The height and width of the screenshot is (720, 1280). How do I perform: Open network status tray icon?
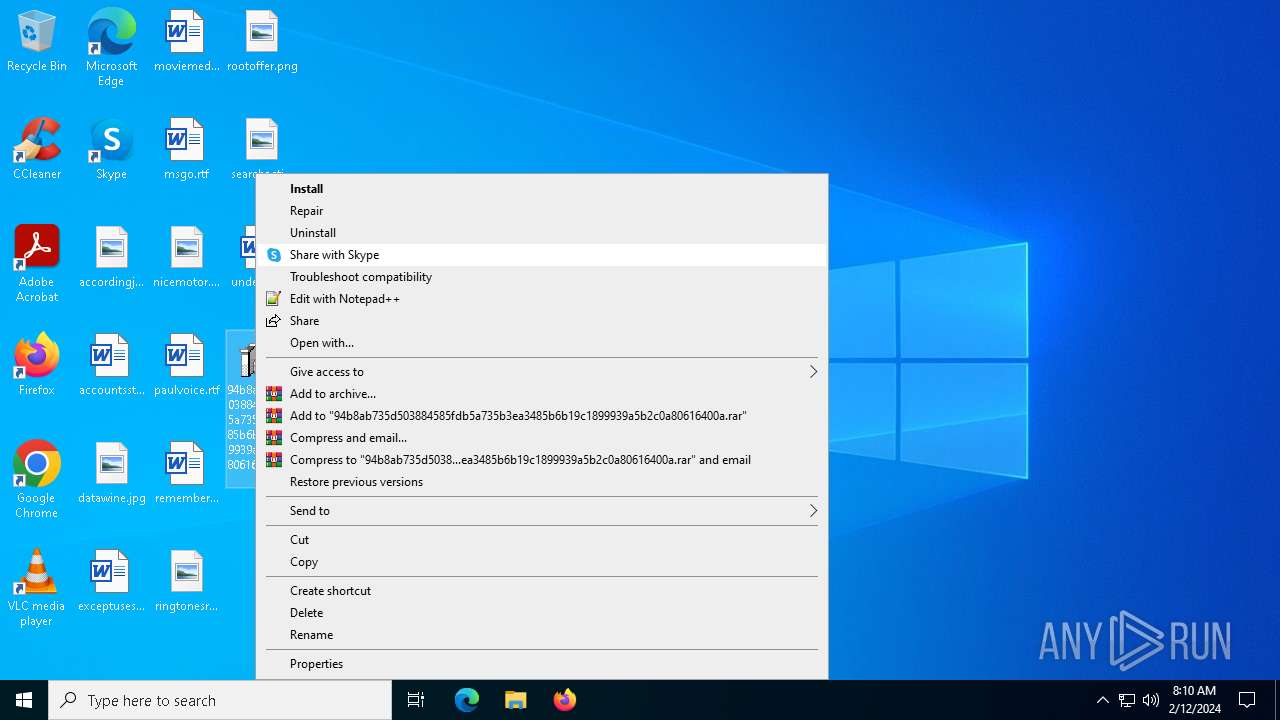pos(1127,700)
